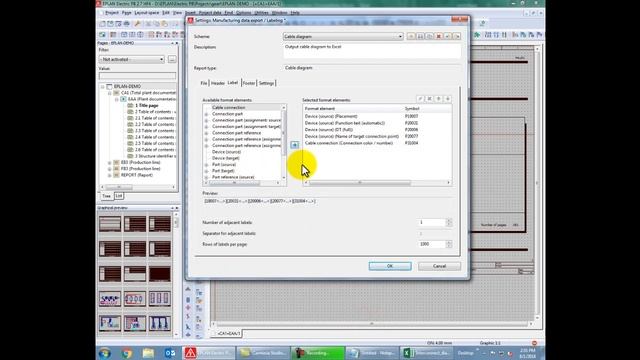Select the all-dark page thumbnail in preview

pos(160,273)
